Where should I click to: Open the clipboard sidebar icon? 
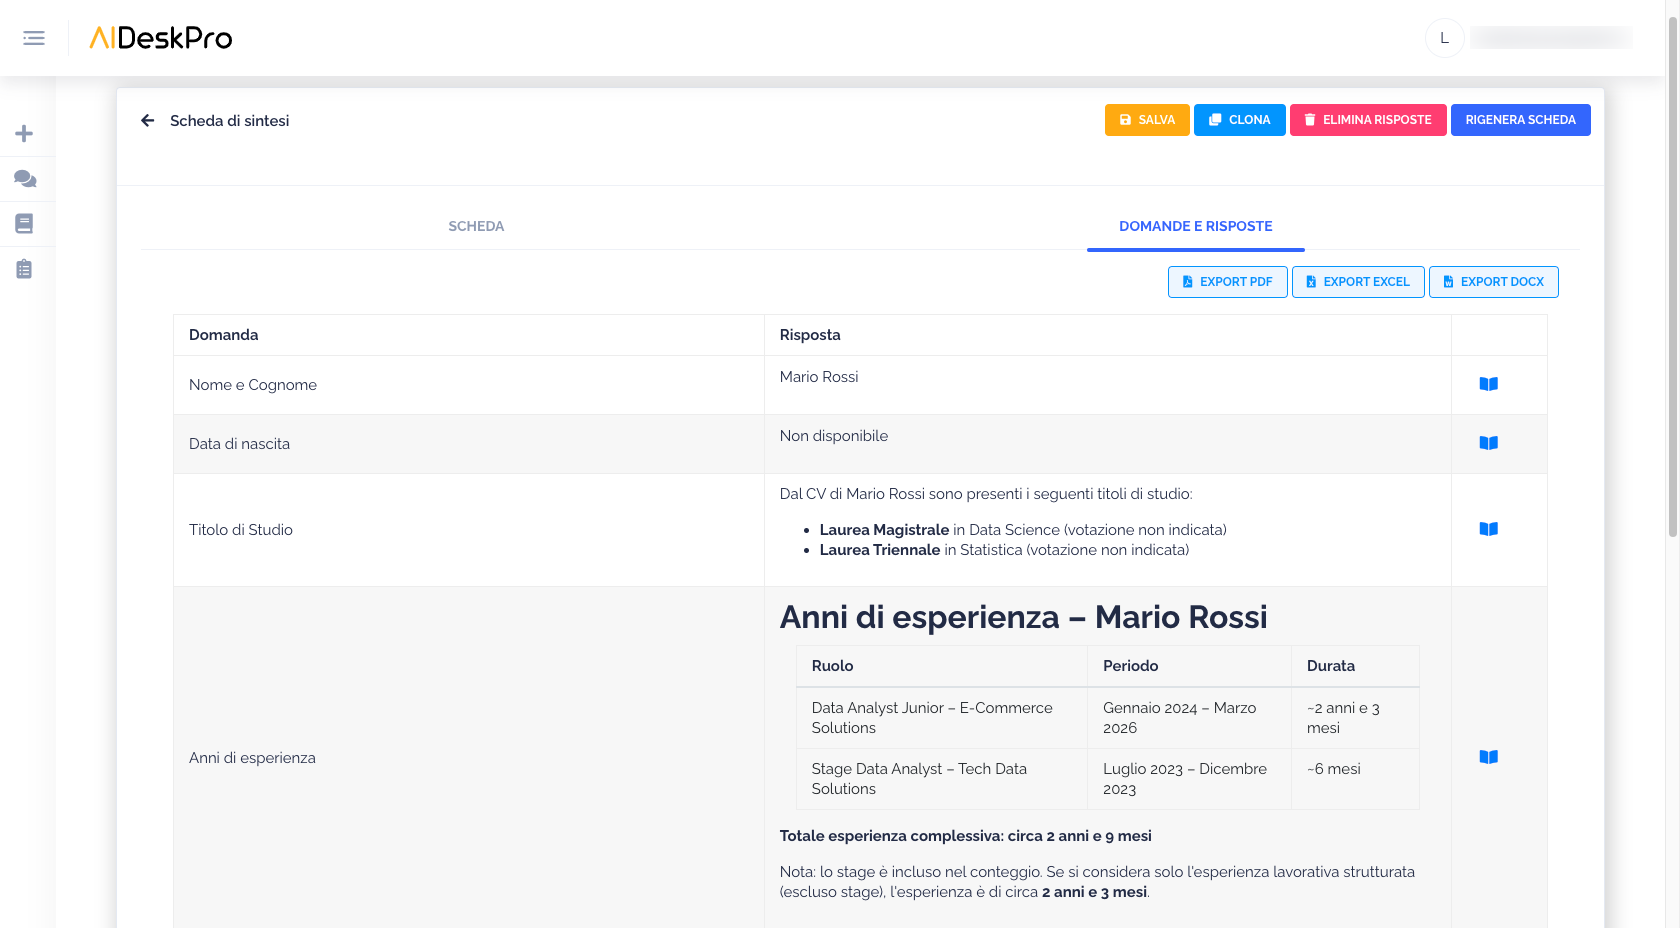click(x=24, y=269)
